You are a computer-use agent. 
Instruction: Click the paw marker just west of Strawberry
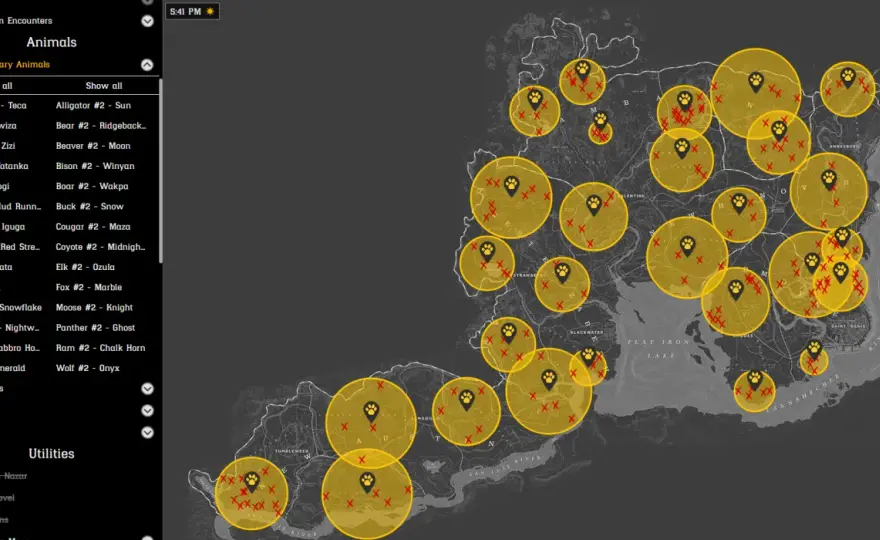tap(487, 251)
